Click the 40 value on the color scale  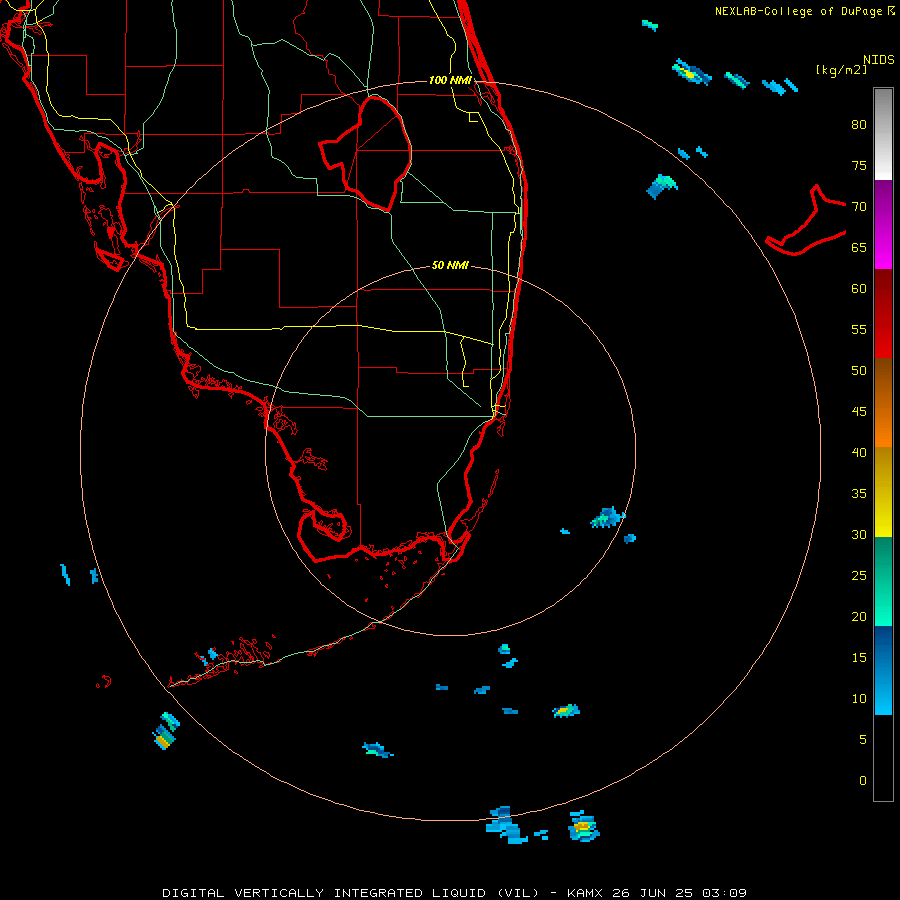(859, 452)
